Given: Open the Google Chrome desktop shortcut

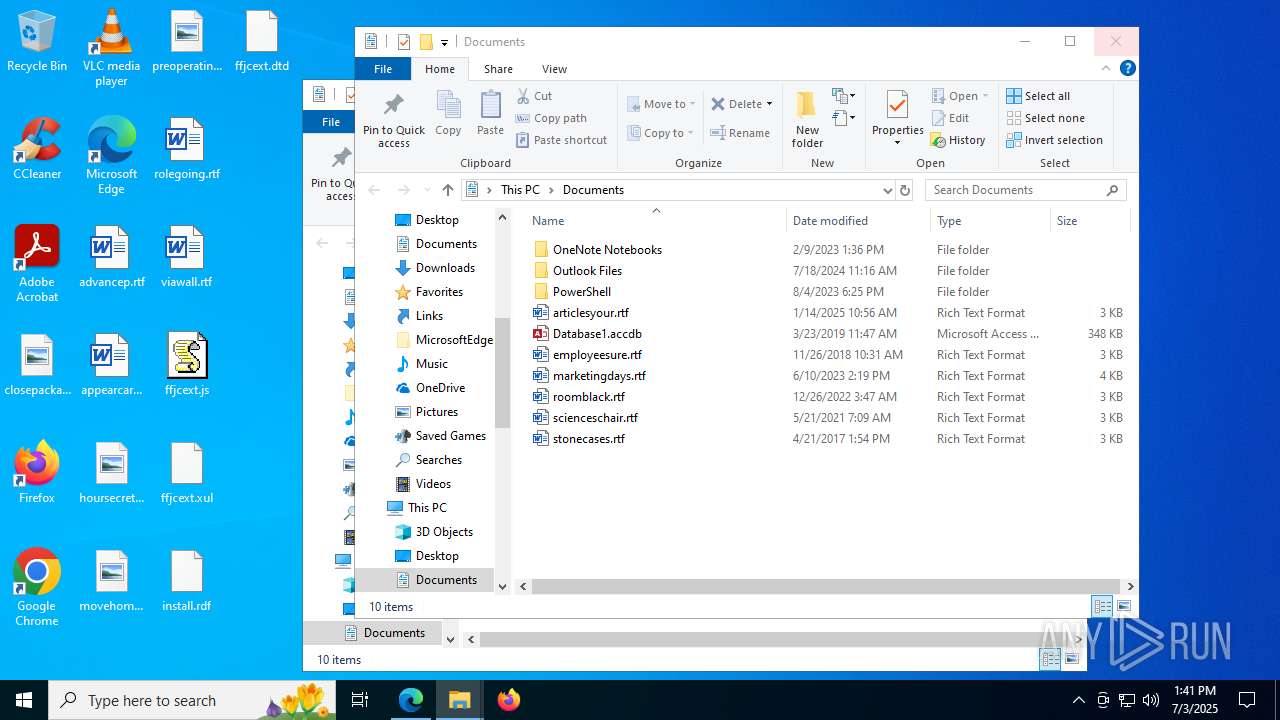Looking at the screenshot, I should click(37, 588).
